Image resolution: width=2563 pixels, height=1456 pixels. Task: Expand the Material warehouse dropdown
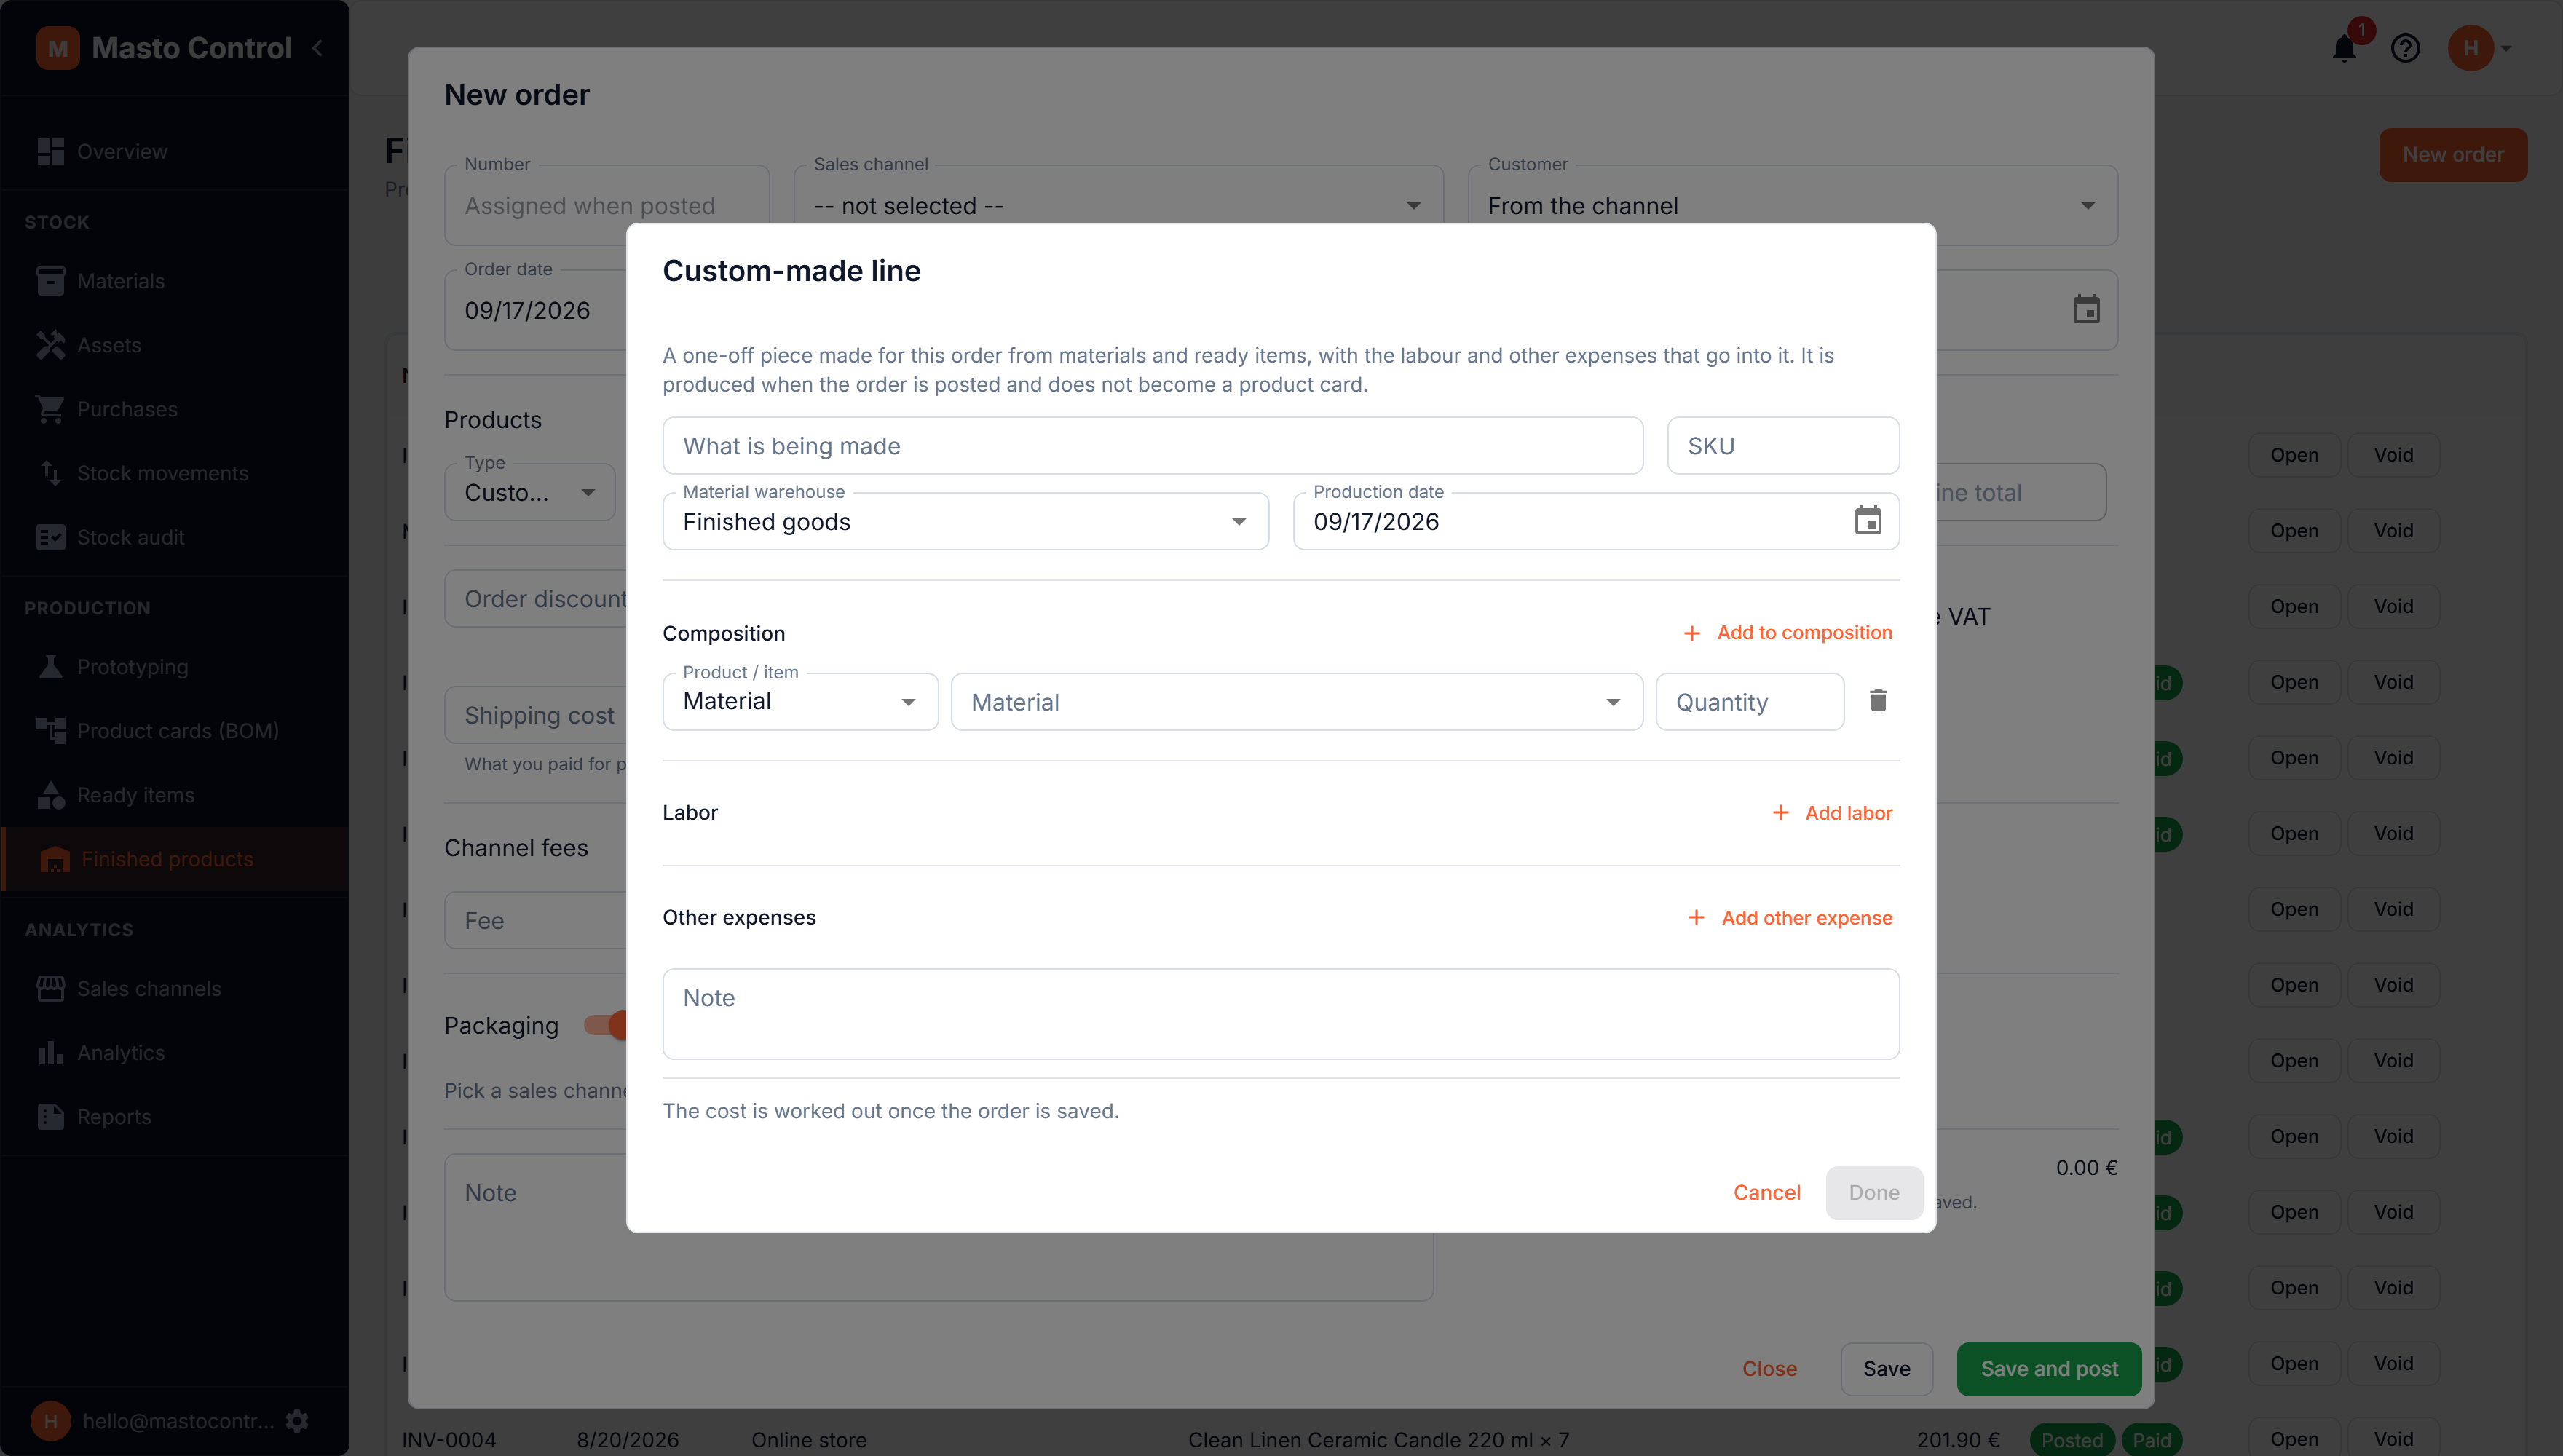(966, 521)
